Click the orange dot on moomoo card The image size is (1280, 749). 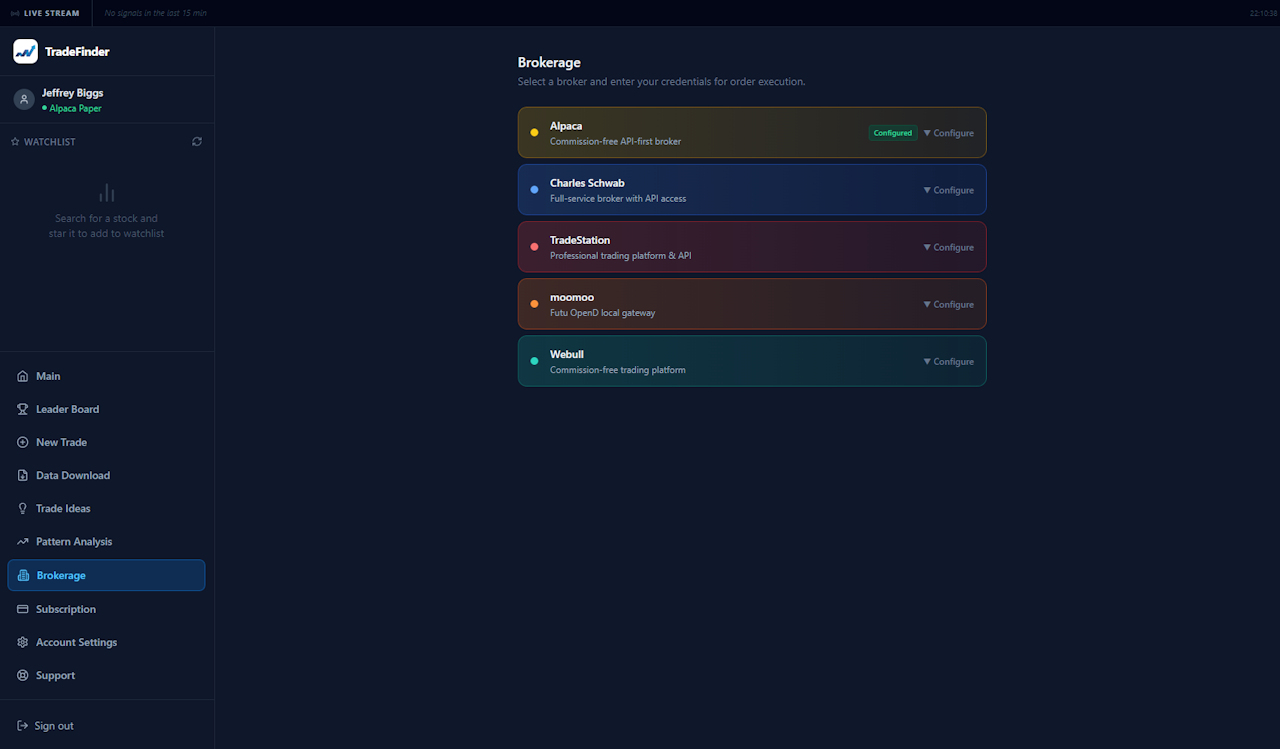pyautogui.click(x=534, y=304)
